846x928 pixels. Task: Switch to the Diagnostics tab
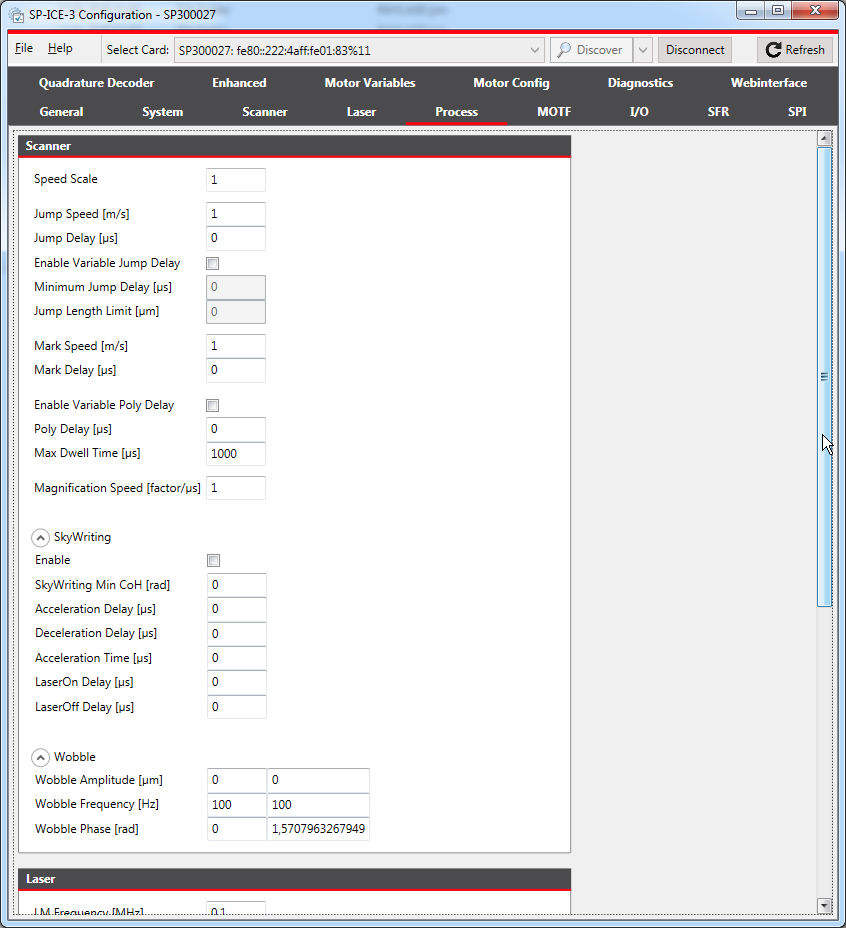(x=640, y=83)
